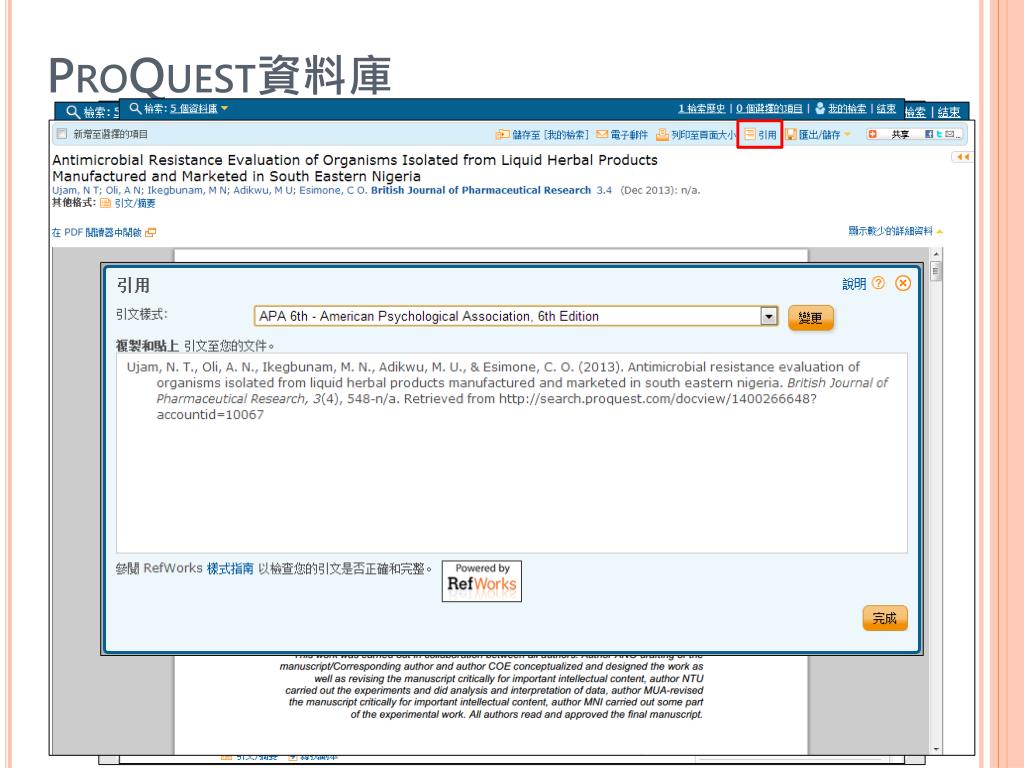
Task: Open the 5 個資料庫 search dropdown
Action: coord(199,108)
